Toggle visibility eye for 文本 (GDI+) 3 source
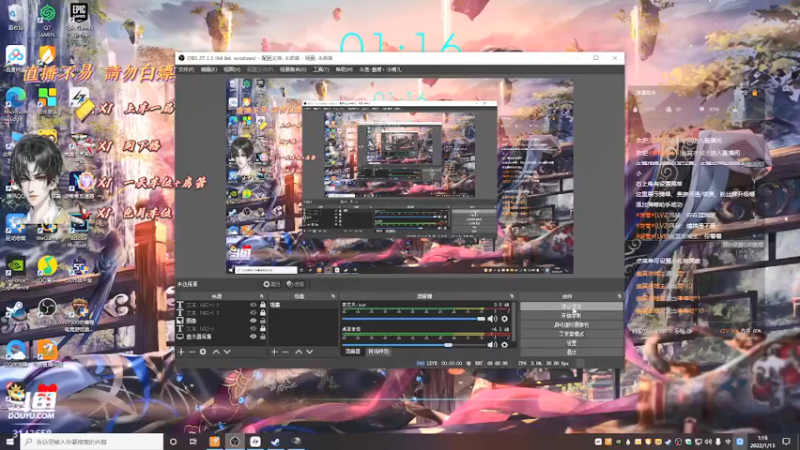The height and width of the screenshot is (450, 800). [253, 305]
